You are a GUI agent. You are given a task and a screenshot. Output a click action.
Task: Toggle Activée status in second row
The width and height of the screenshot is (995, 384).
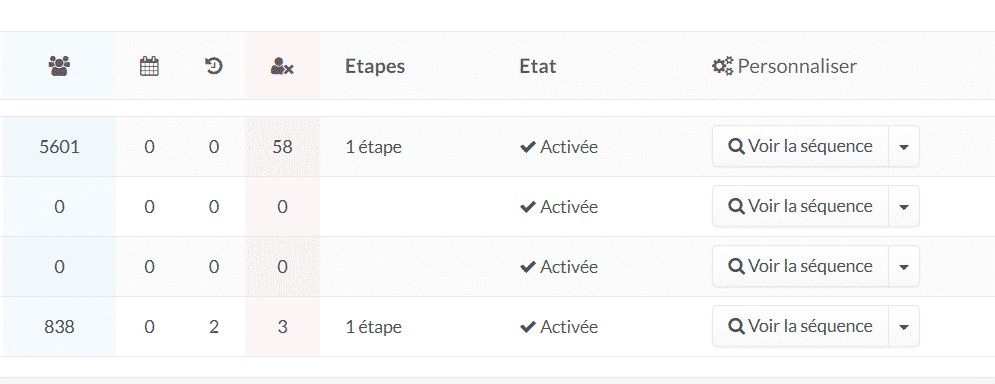[558, 207]
